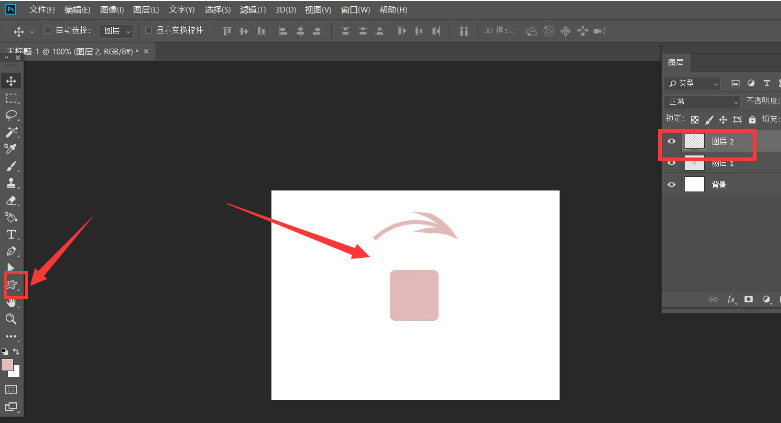Open the 选择(S) menu

[218, 9]
